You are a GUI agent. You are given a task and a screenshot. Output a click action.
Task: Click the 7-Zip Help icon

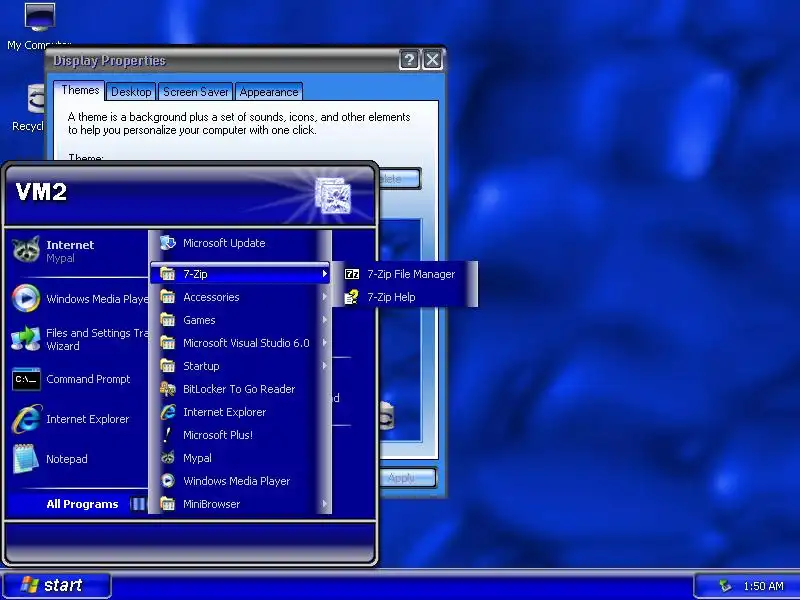pyautogui.click(x=352, y=297)
